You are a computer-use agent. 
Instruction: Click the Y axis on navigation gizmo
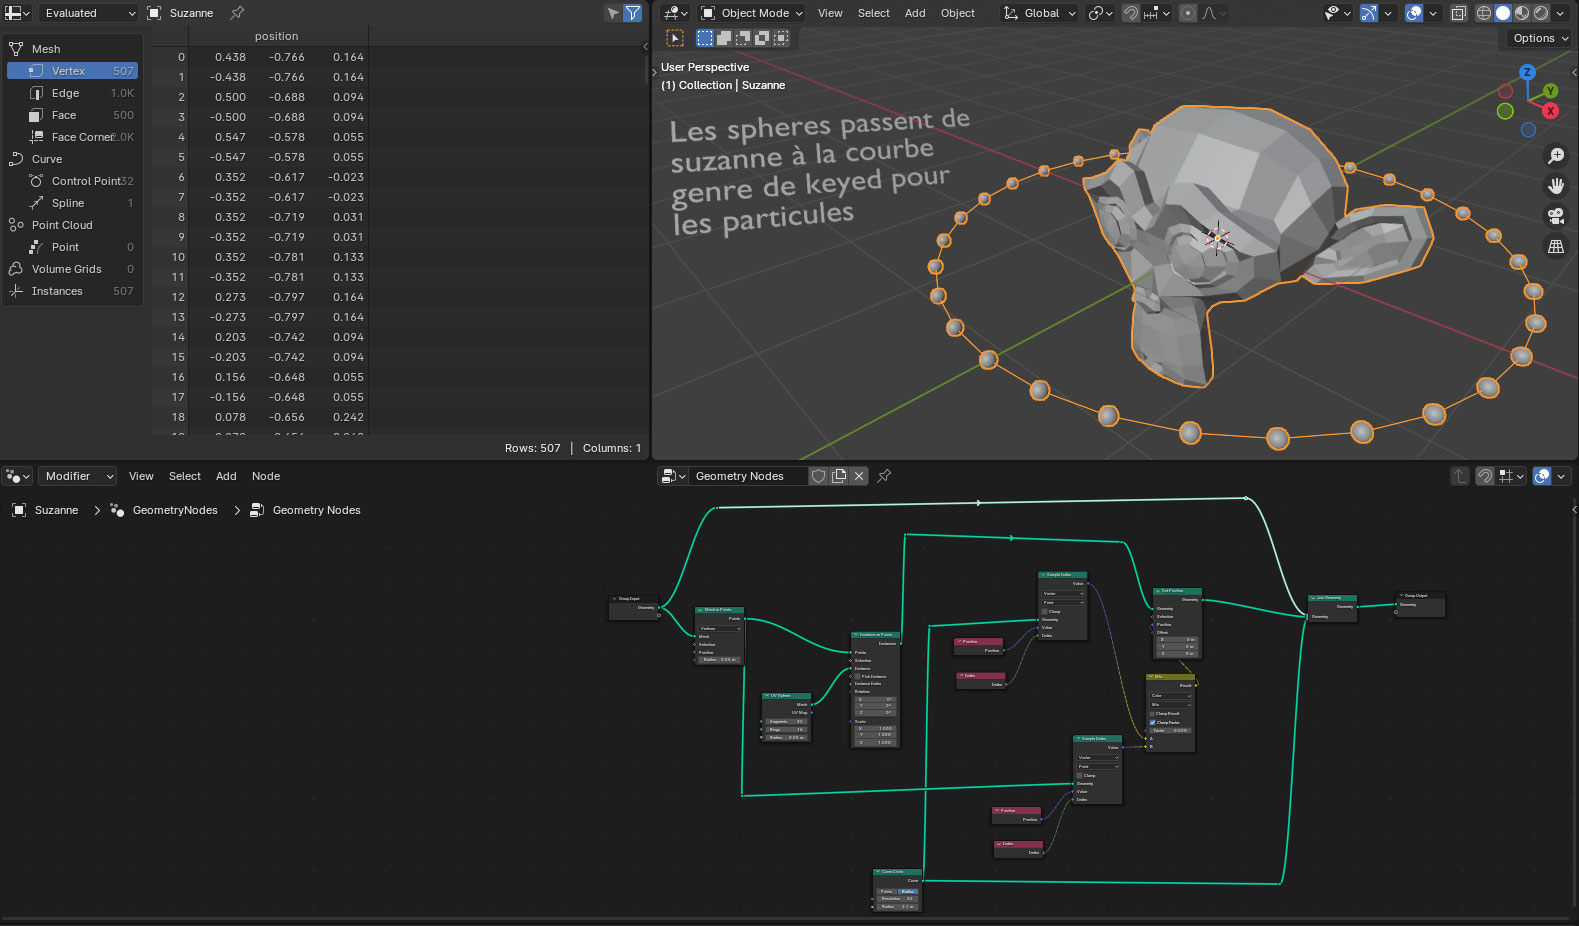click(x=1550, y=91)
